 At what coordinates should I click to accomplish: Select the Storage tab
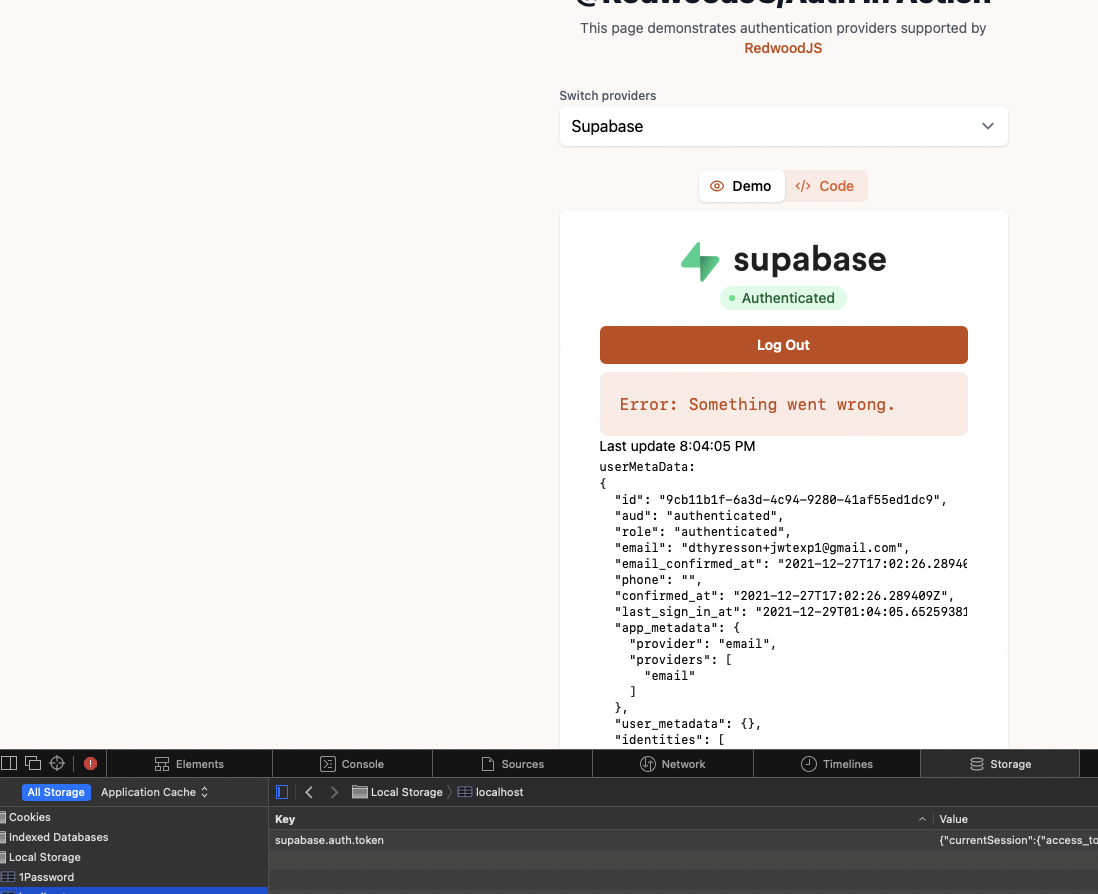(x=1000, y=764)
